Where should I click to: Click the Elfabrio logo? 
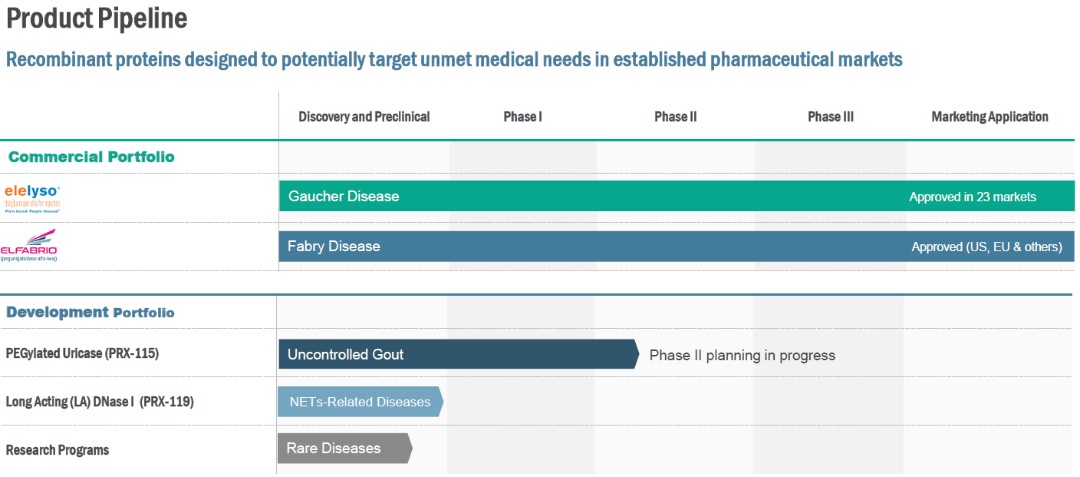coord(31,246)
